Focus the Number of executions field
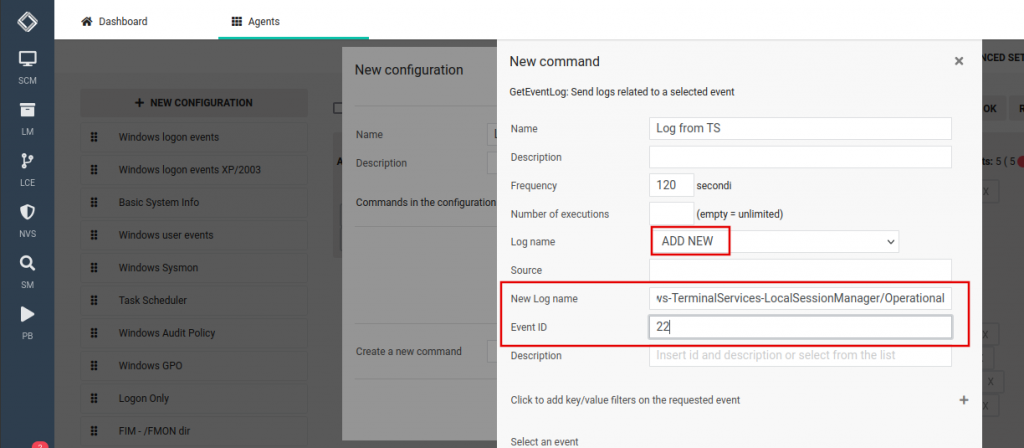The image size is (1024, 448). (x=671, y=214)
